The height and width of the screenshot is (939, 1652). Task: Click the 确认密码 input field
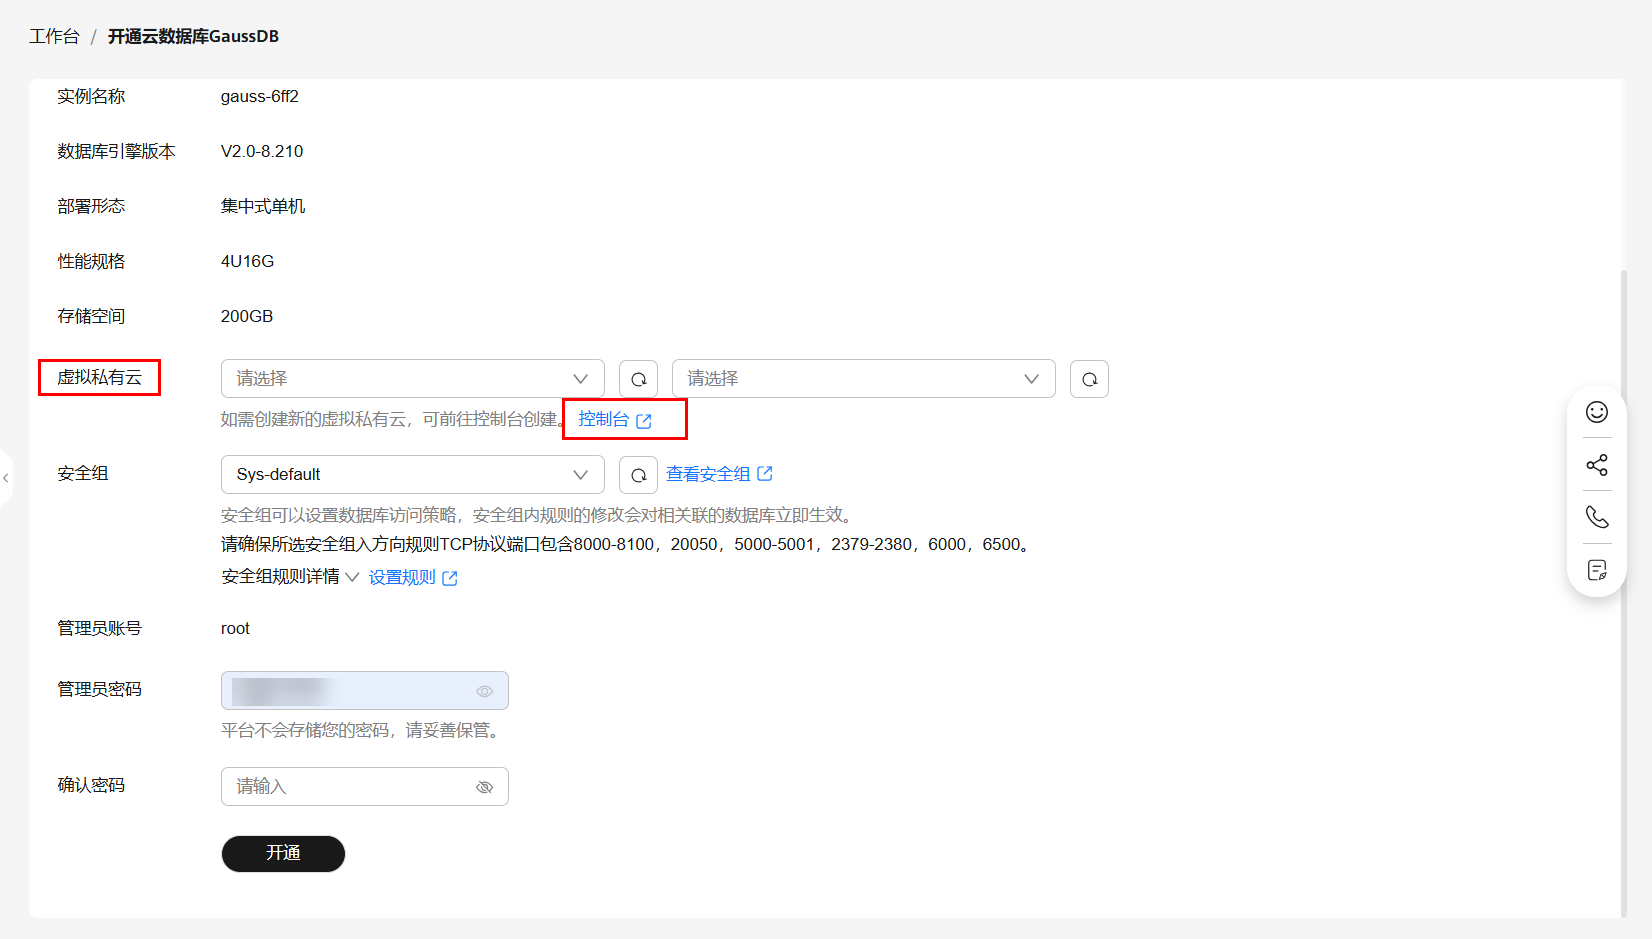[x=350, y=787]
